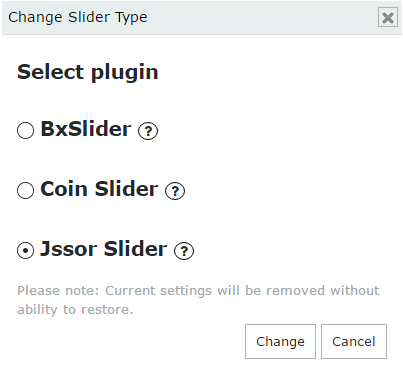The height and width of the screenshot is (365, 403).
Task: Show help info for Jssor Slider
Action: point(184,251)
